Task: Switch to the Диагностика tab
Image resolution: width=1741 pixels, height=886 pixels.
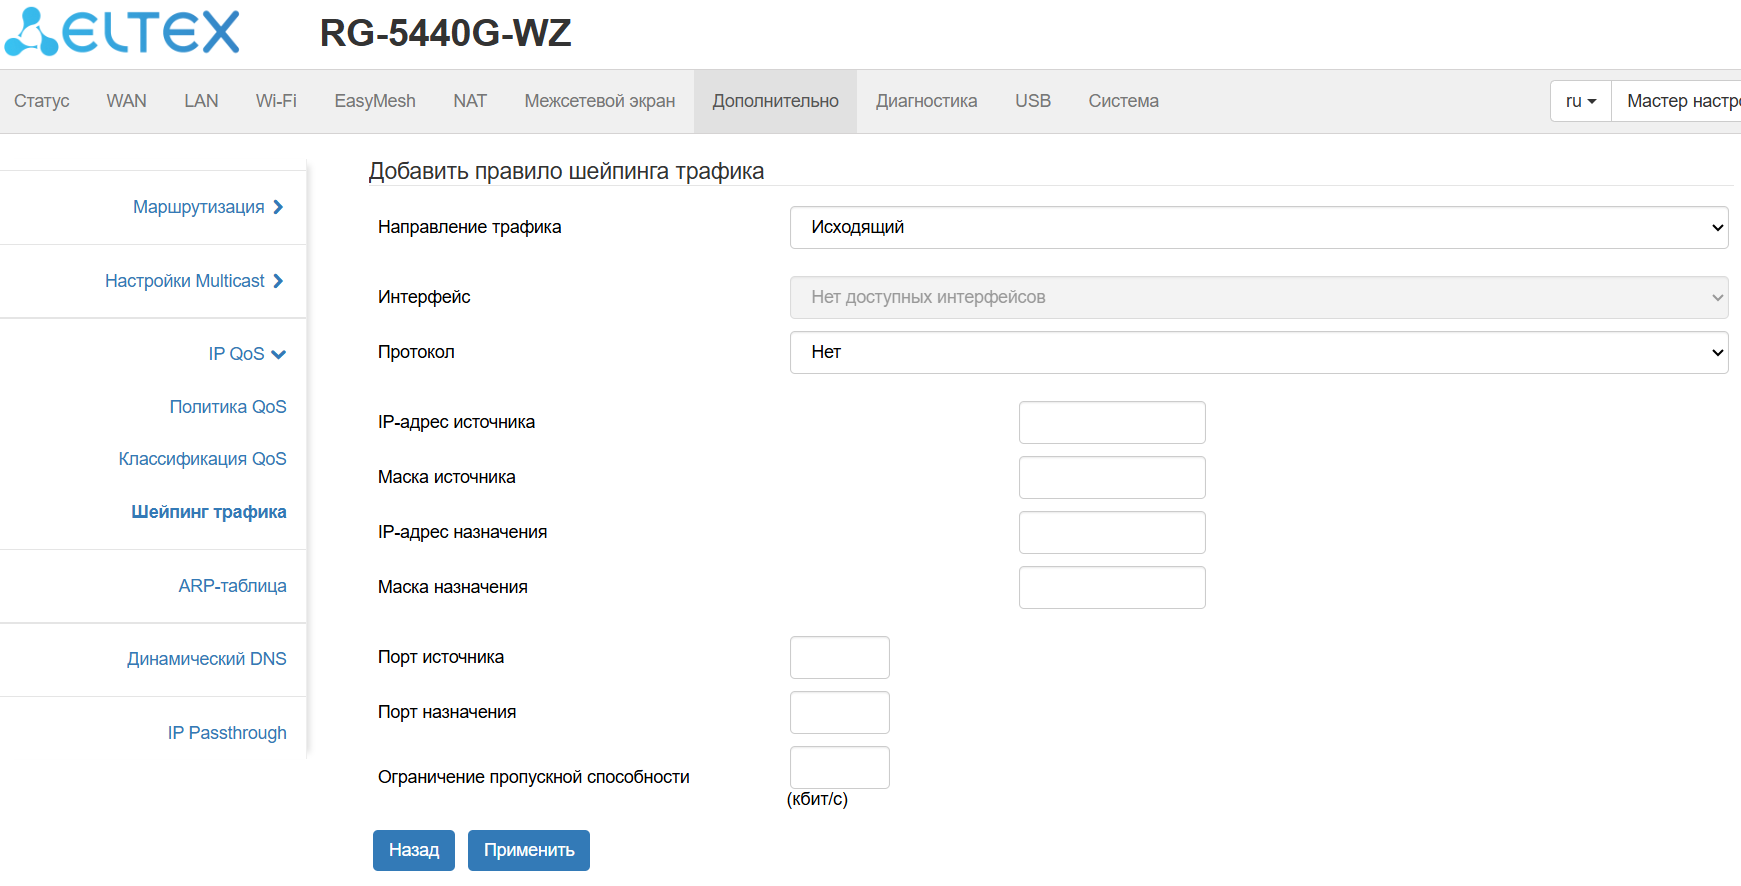Action: tap(926, 101)
